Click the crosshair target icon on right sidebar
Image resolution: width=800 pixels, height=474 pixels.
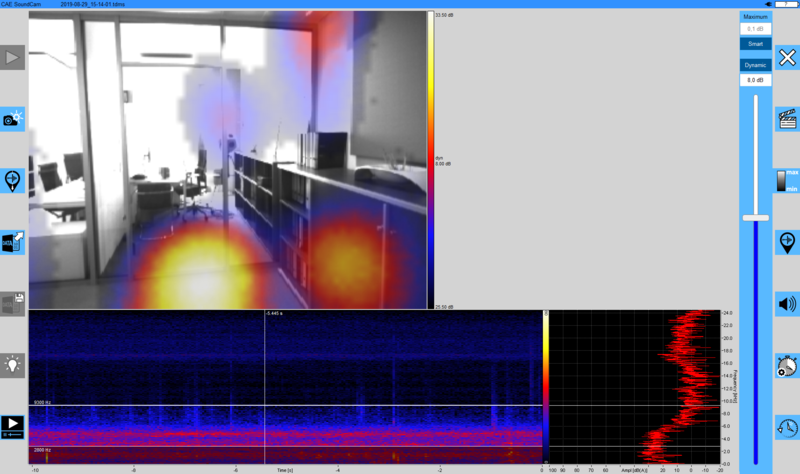tap(787, 242)
